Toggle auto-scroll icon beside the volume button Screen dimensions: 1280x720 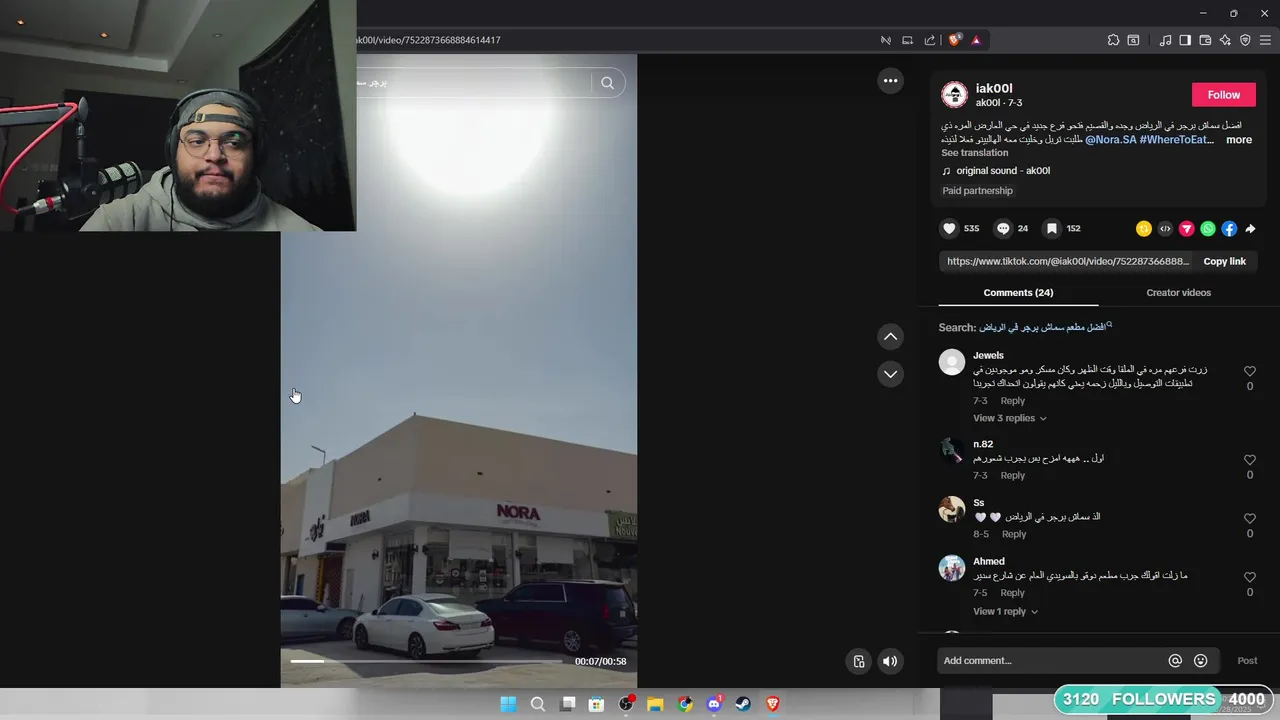859,661
